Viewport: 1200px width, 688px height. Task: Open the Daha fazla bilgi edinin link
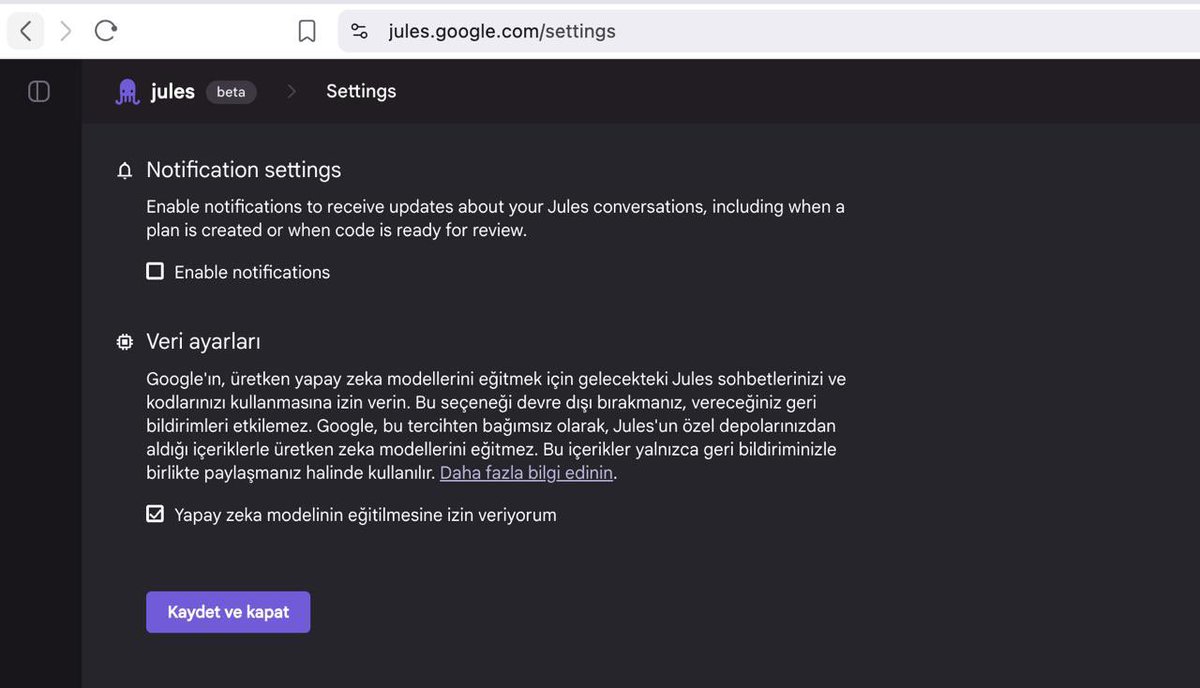pos(526,472)
